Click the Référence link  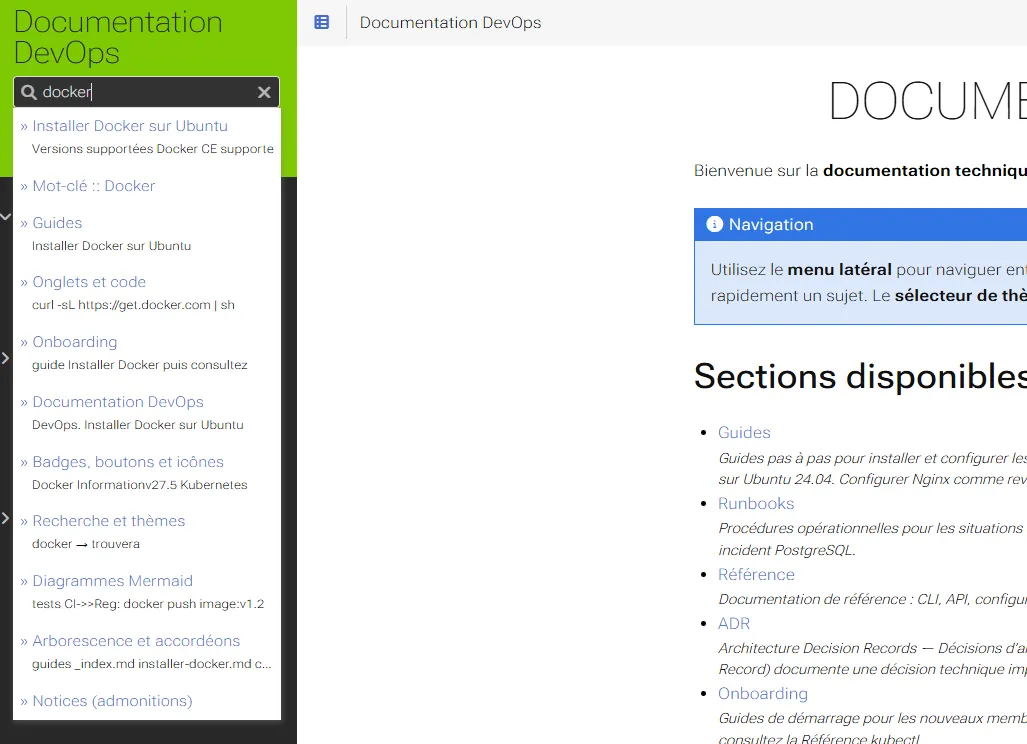pos(755,574)
